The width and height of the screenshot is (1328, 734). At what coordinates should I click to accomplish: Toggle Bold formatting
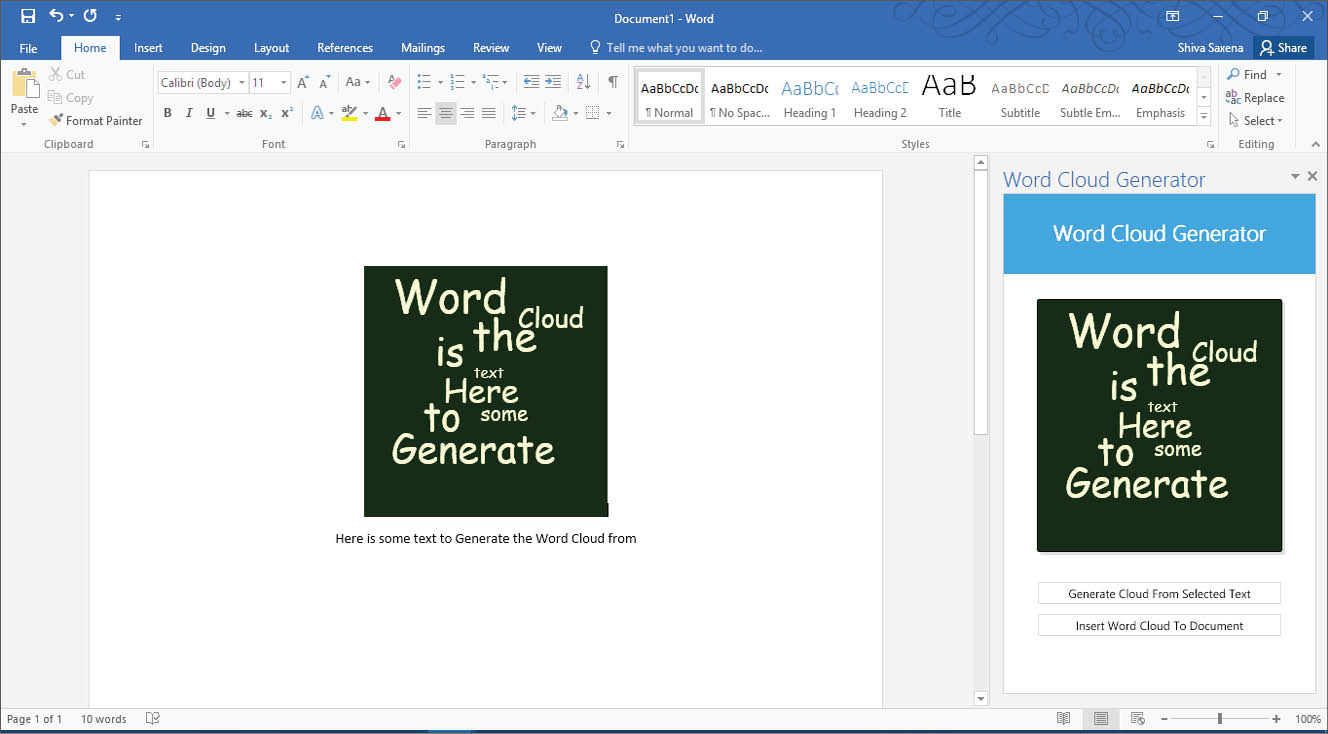(x=167, y=113)
